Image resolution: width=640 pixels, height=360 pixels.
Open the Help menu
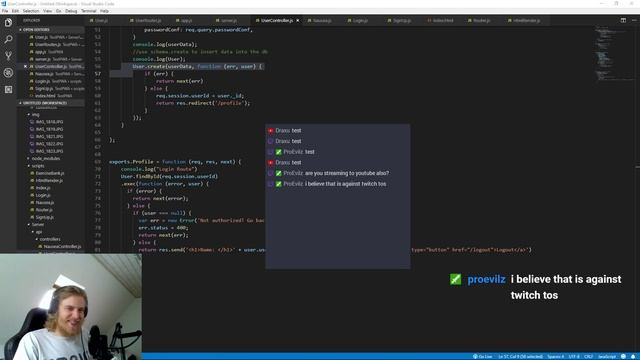[104, 11]
